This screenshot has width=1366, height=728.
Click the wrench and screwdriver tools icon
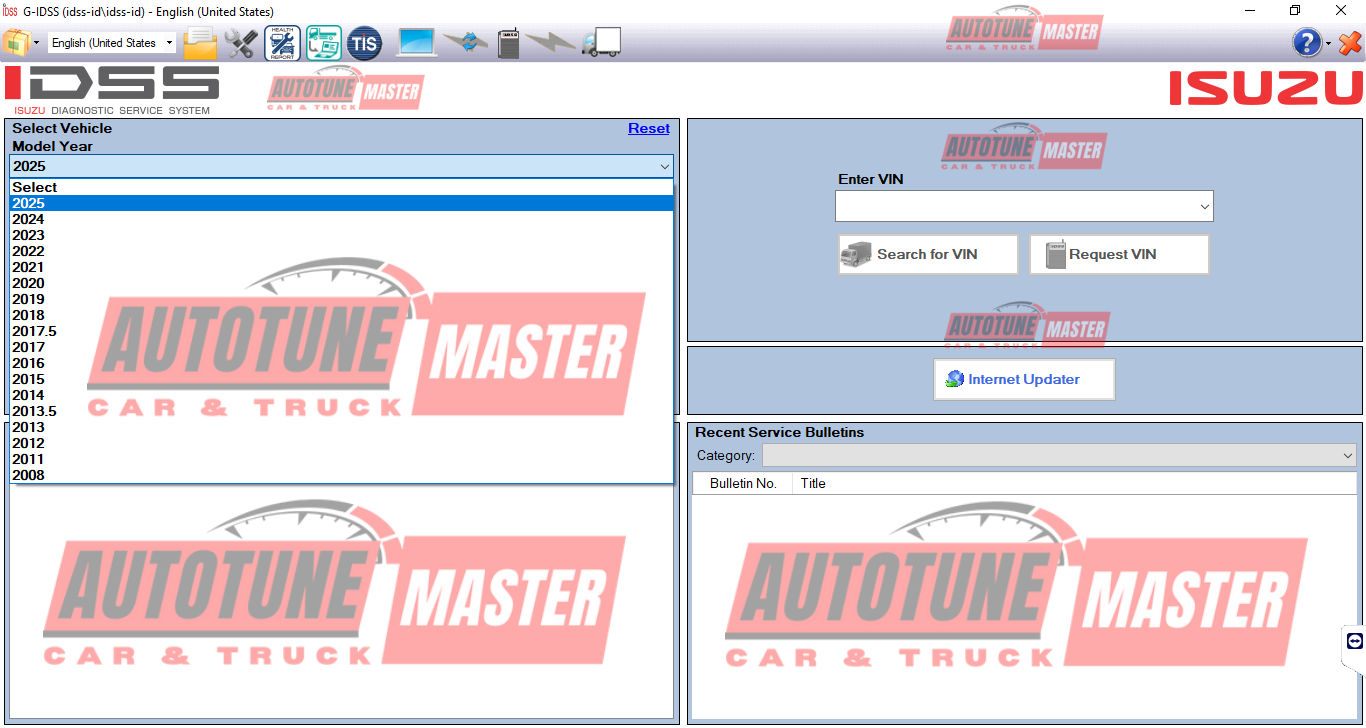[x=241, y=43]
